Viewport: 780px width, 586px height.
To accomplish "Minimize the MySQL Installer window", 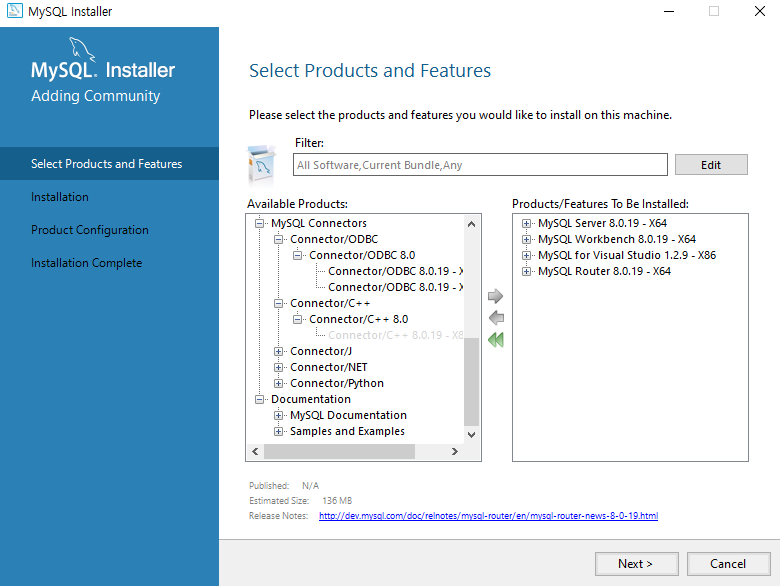I will click(x=669, y=11).
